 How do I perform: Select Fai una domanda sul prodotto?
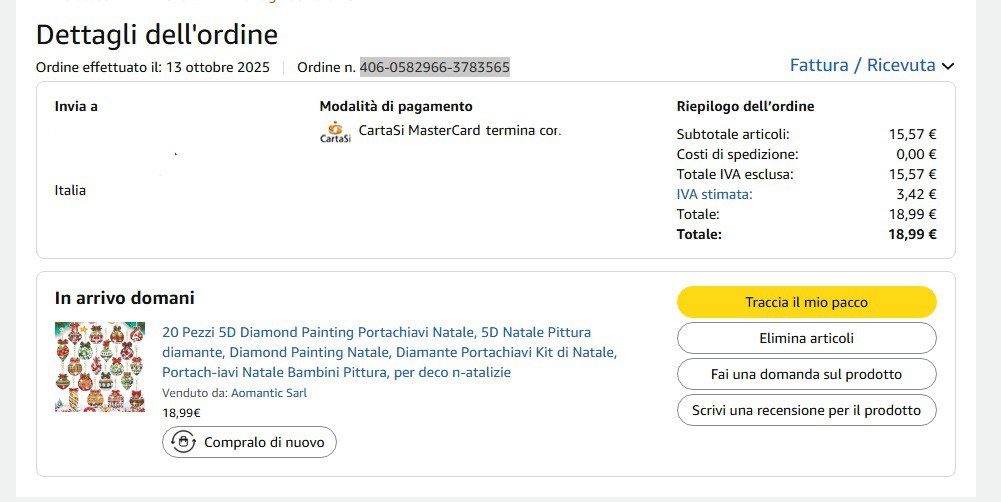click(x=806, y=374)
